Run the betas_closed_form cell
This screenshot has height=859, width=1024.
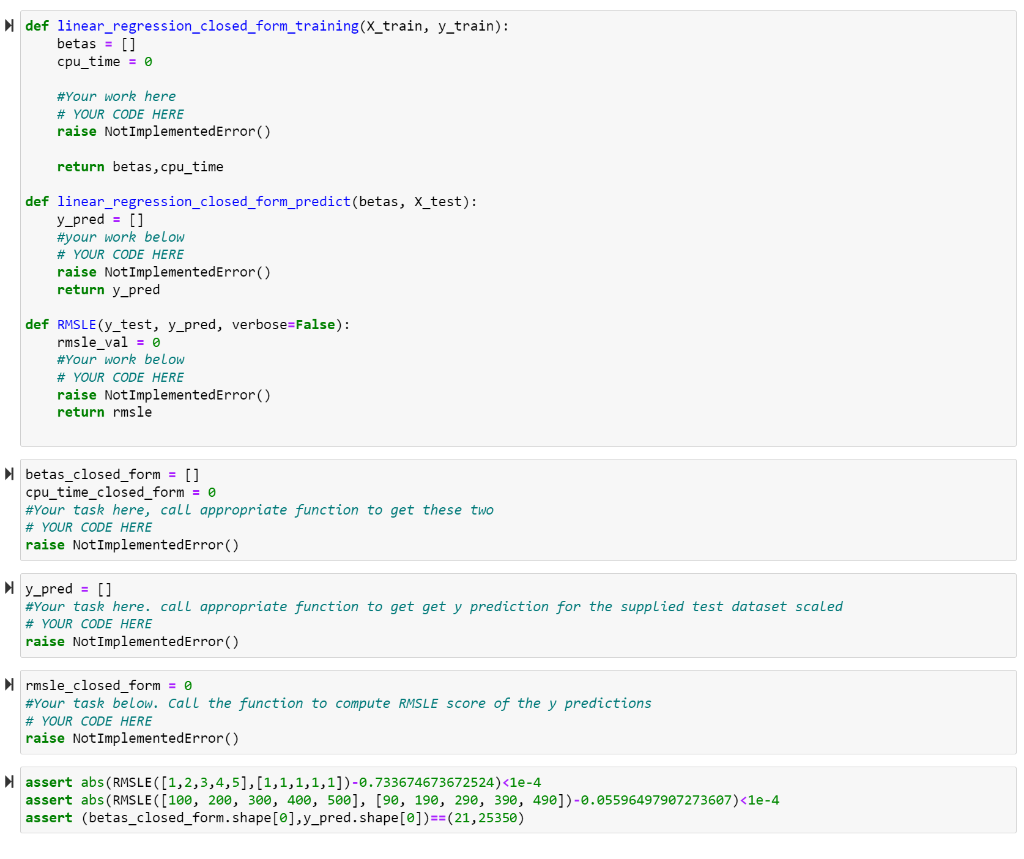(x=9, y=474)
